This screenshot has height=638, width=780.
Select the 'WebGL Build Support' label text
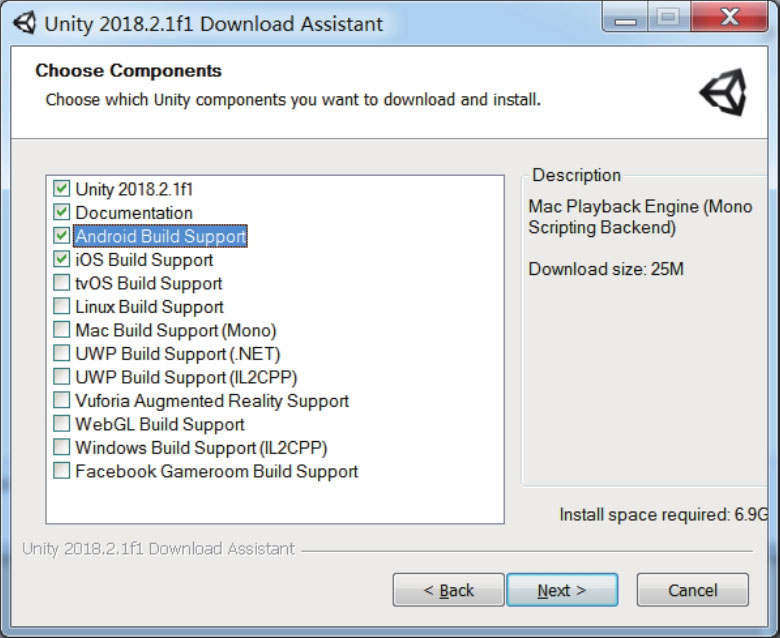pyautogui.click(x=160, y=424)
